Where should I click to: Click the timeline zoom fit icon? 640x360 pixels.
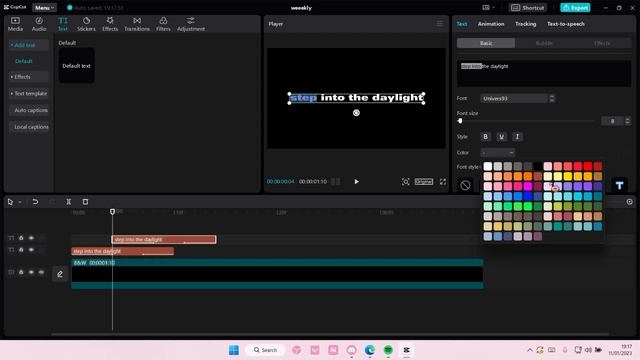629,202
